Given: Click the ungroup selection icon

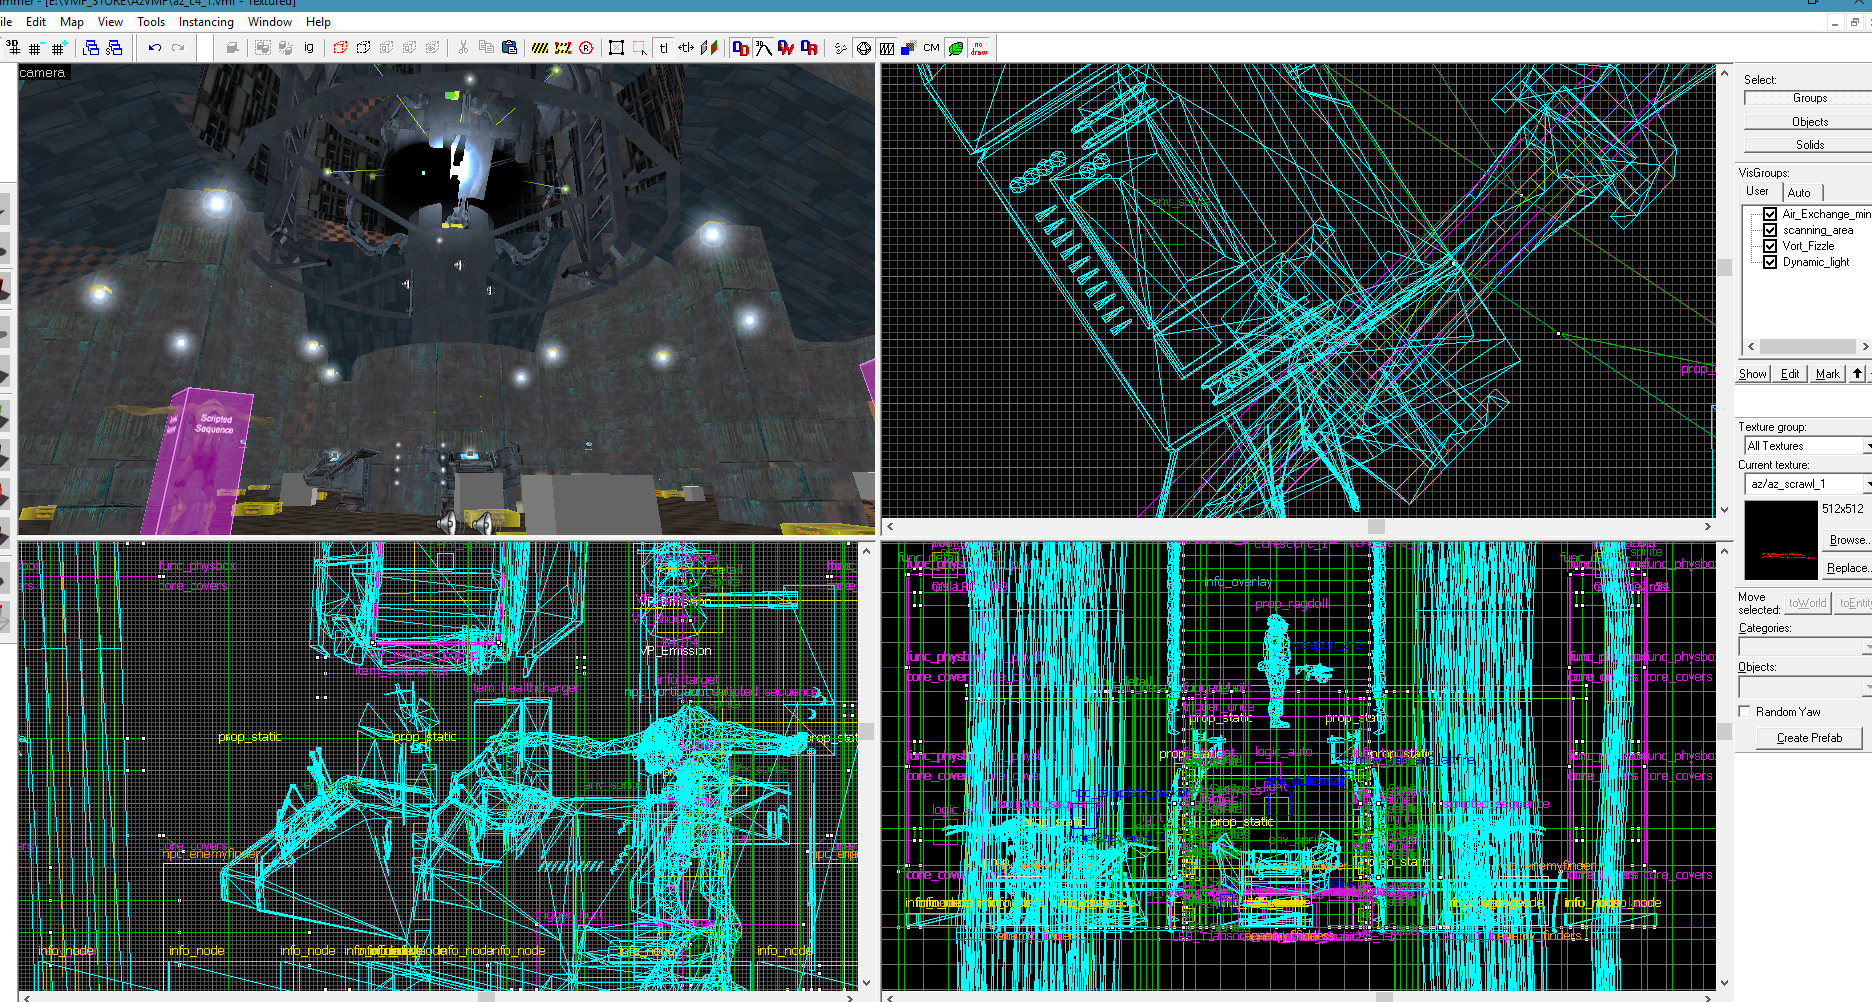Looking at the screenshot, I should click(x=286, y=47).
